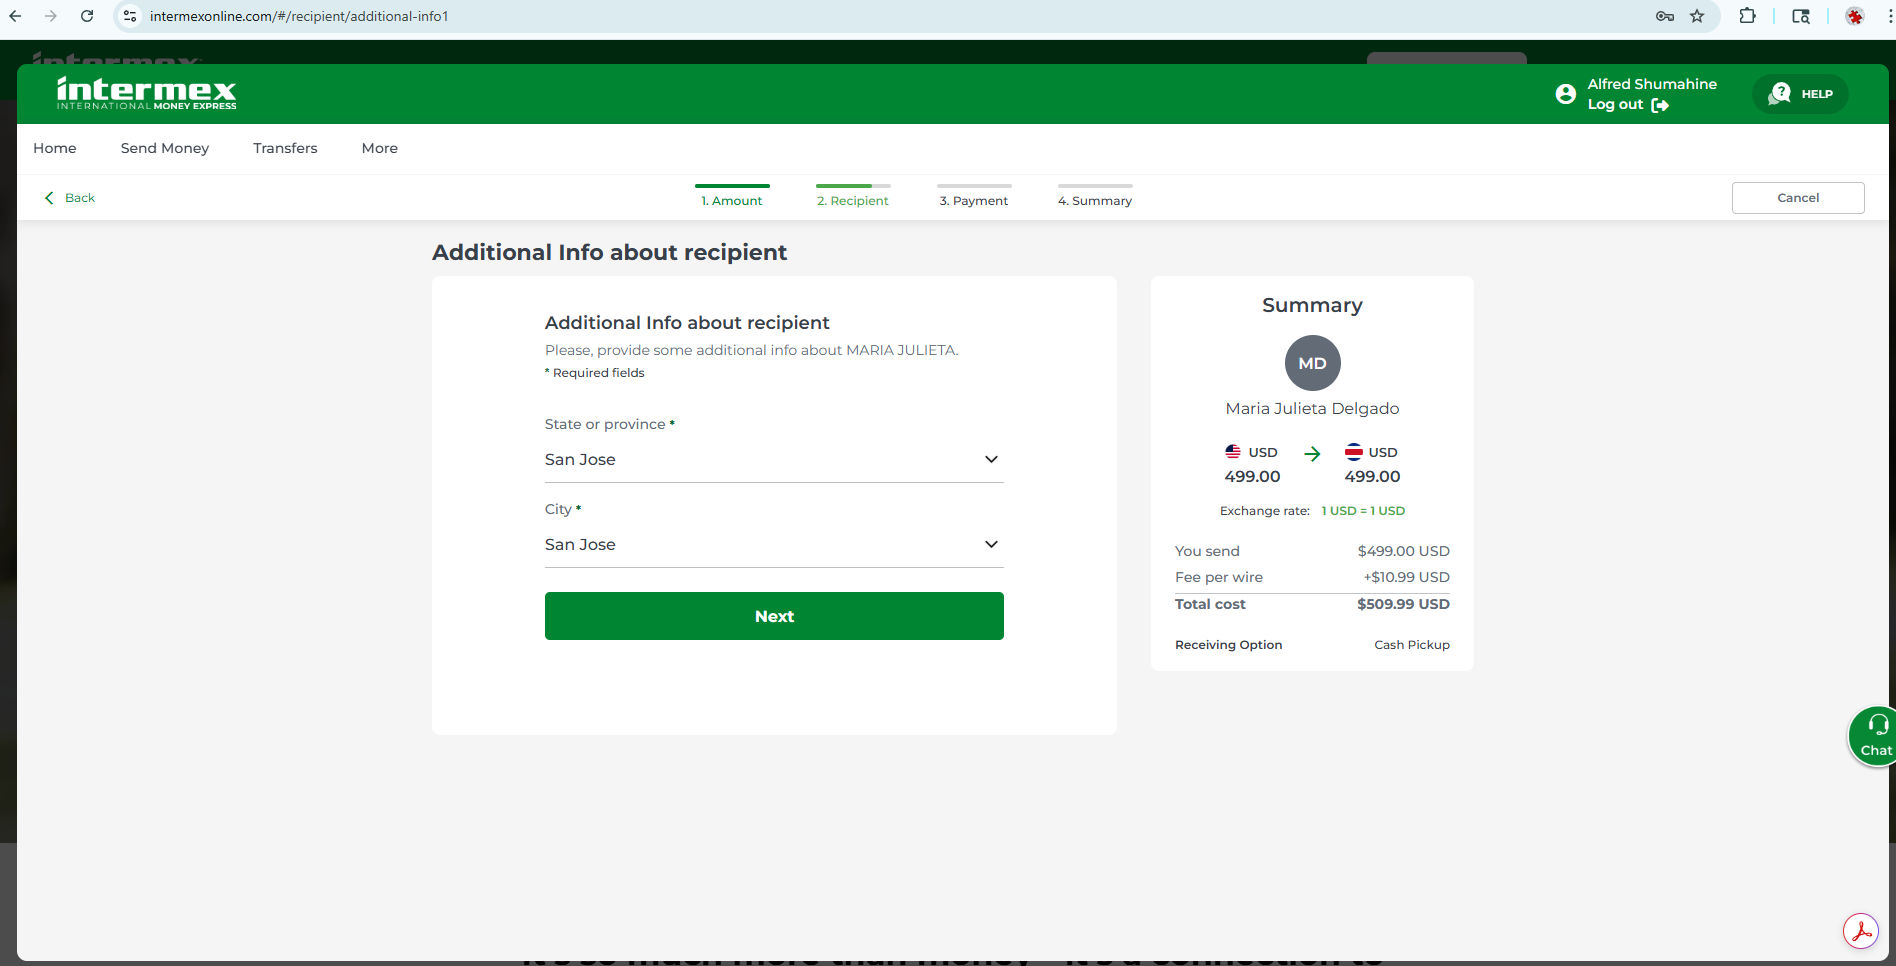Open the More navigation menu
The width and height of the screenshot is (1896, 966).
[379, 148]
